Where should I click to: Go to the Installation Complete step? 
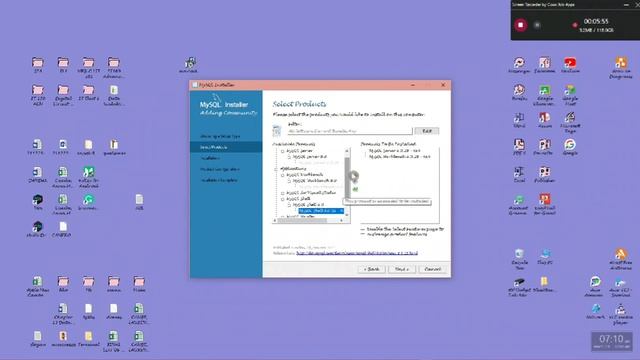(x=219, y=180)
